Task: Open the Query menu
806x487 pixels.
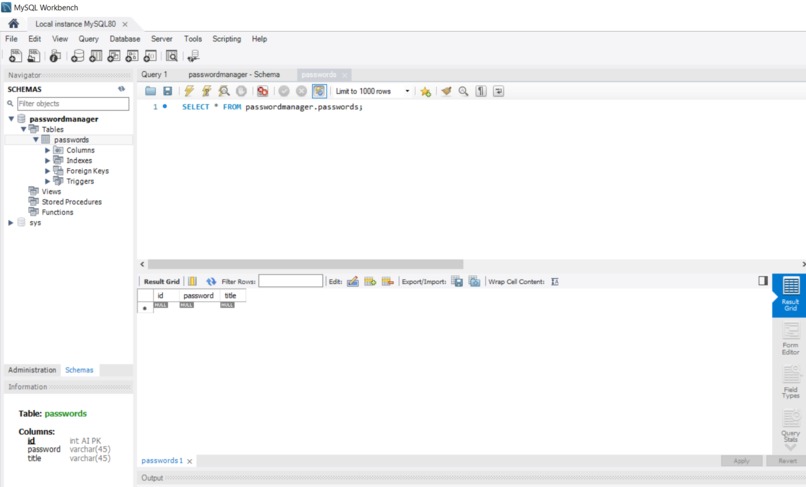Action: click(x=88, y=39)
